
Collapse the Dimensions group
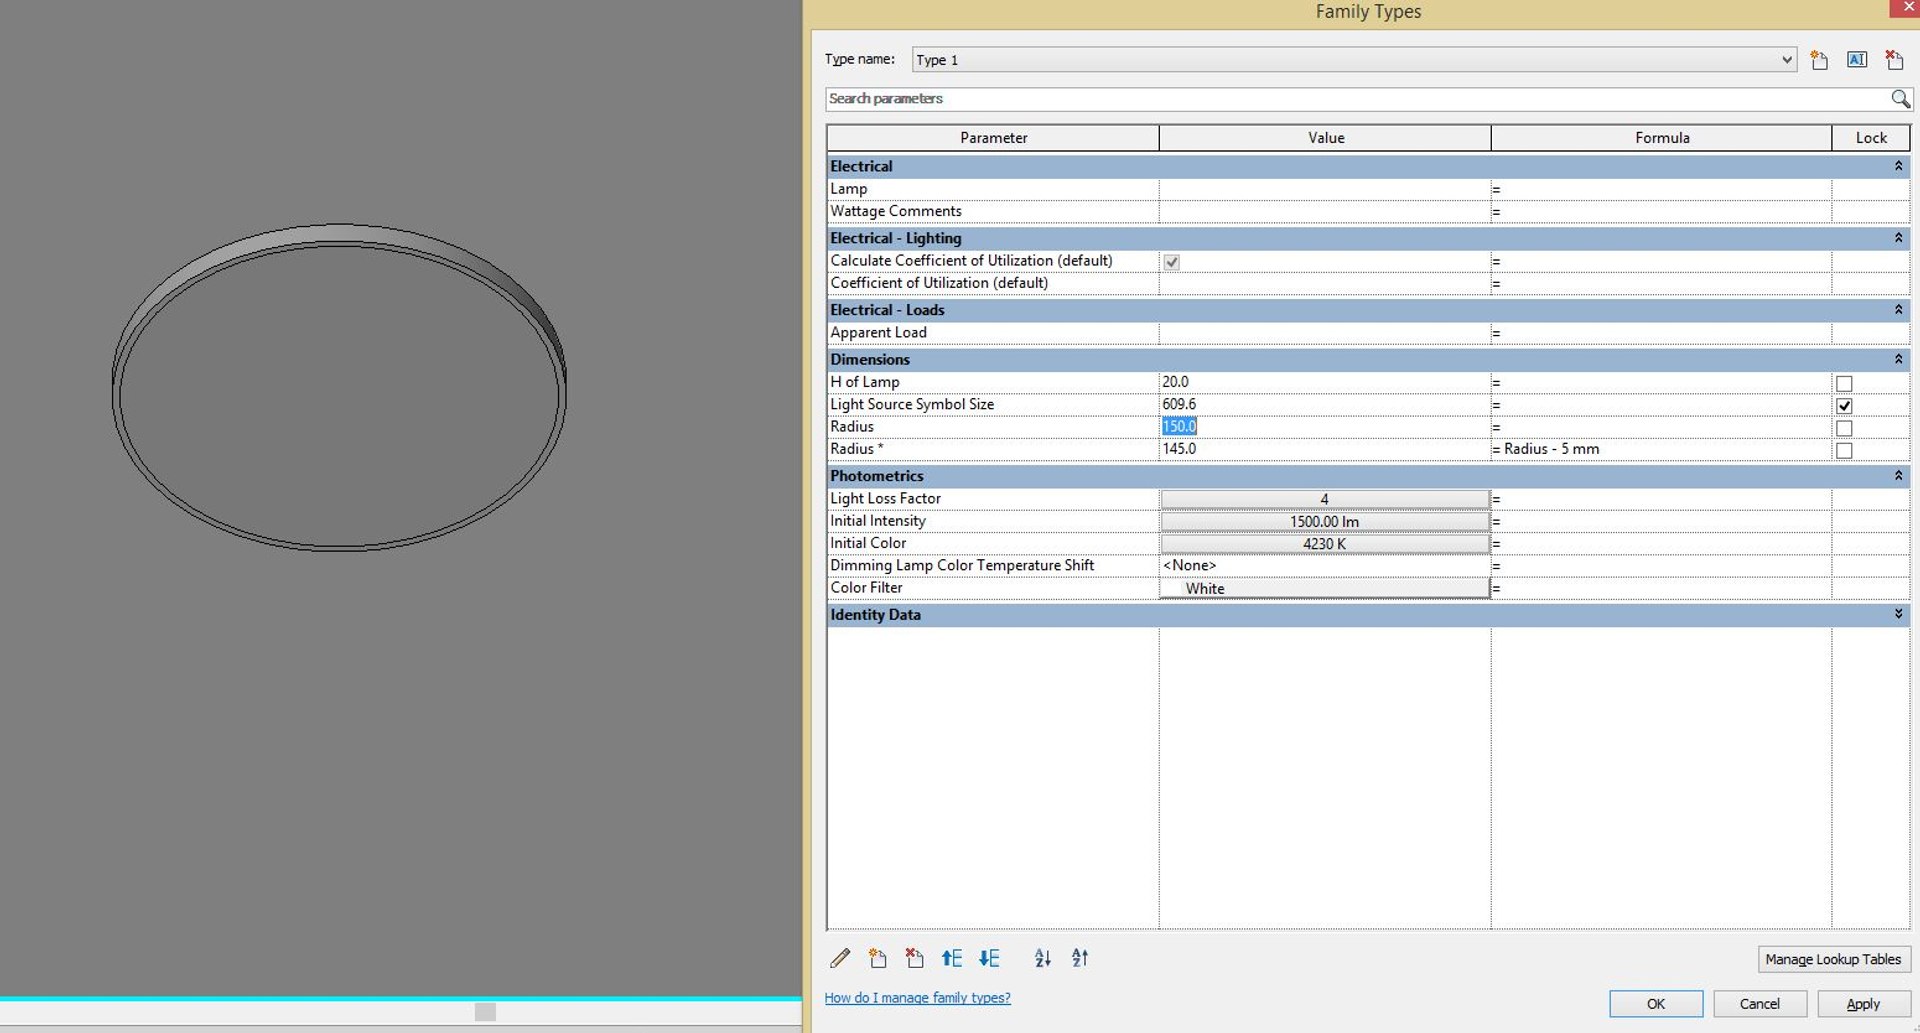coord(1898,359)
